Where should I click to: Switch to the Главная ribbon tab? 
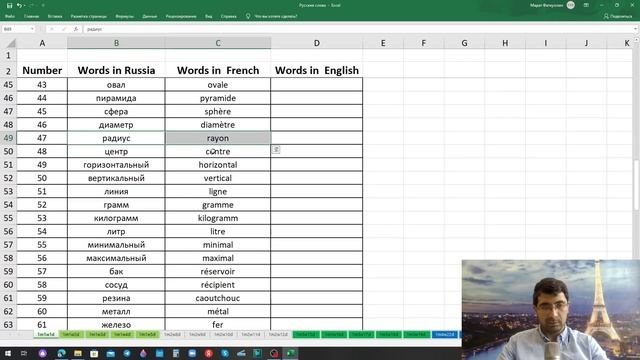(31, 16)
